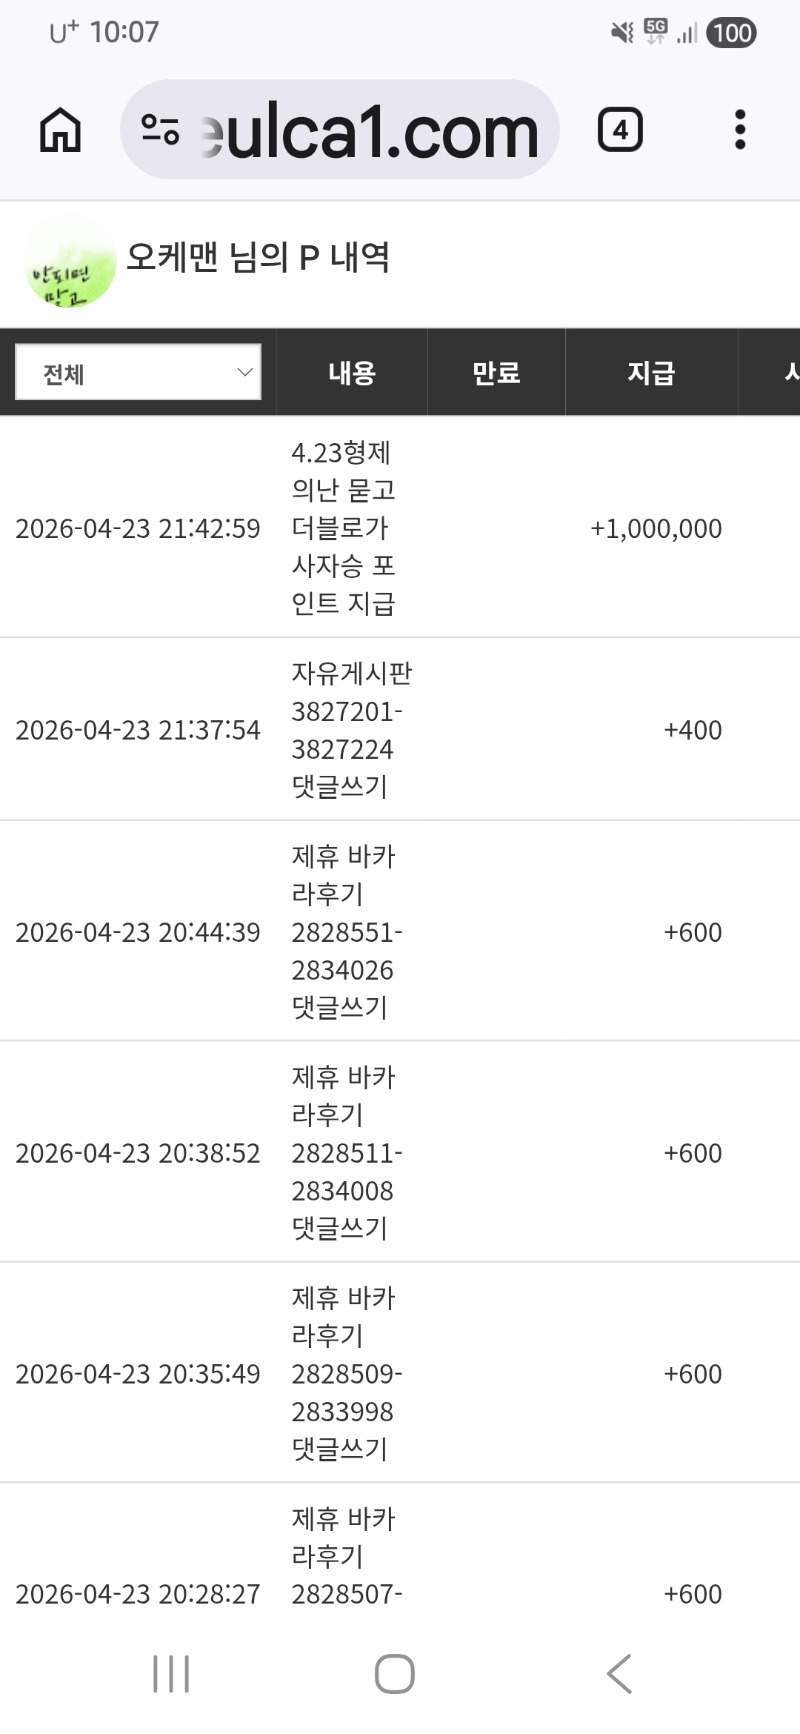Tap the 만료 column header
Screen dimensions: 800x1734
click(x=496, y=373)
